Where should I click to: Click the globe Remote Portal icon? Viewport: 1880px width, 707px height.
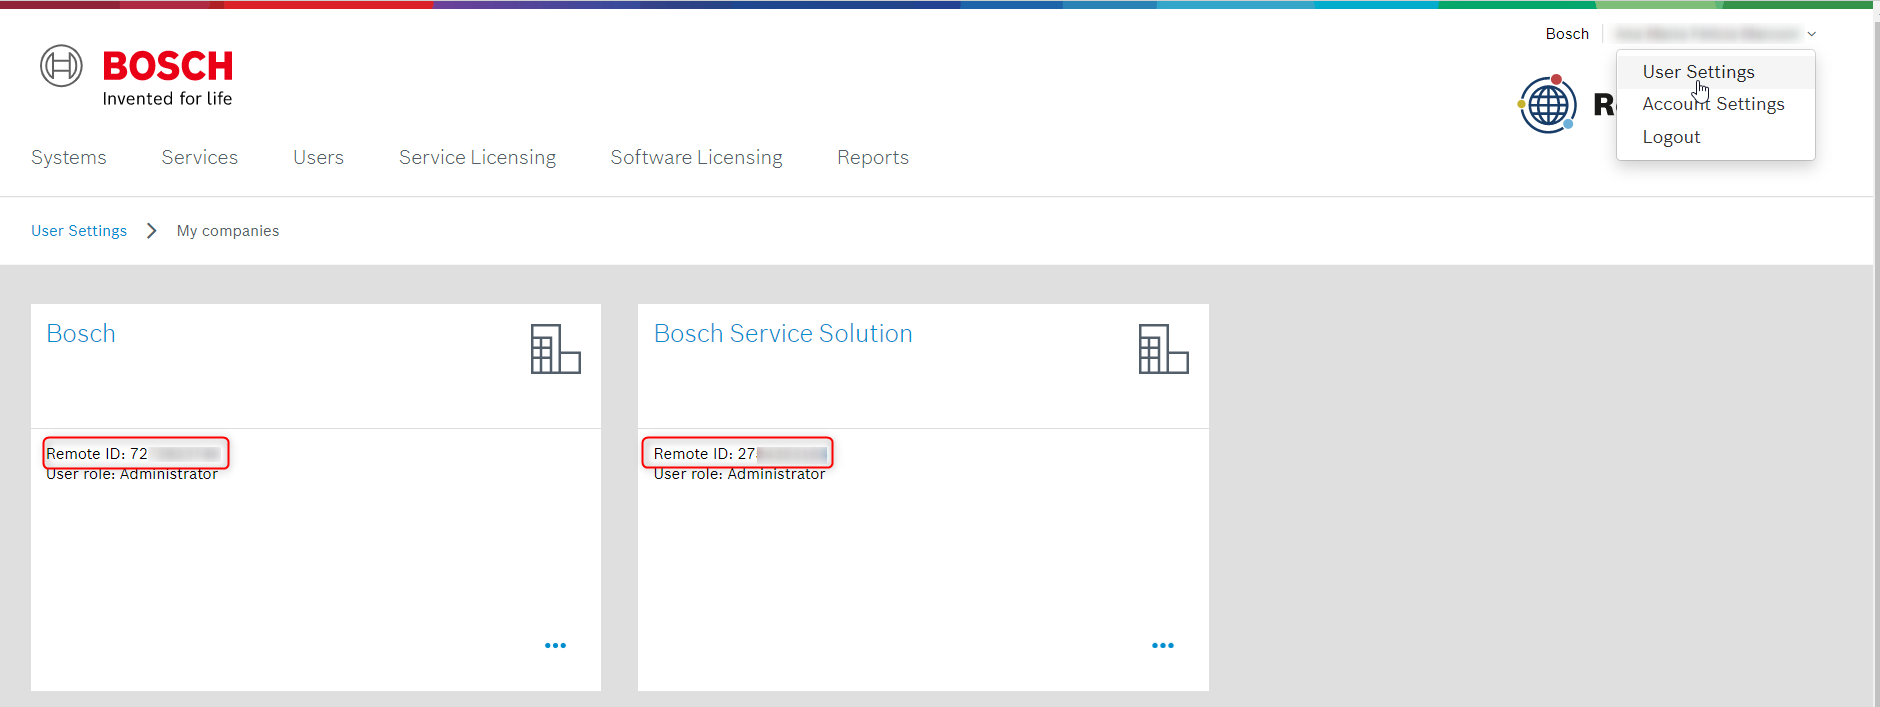click(1547, 104)
